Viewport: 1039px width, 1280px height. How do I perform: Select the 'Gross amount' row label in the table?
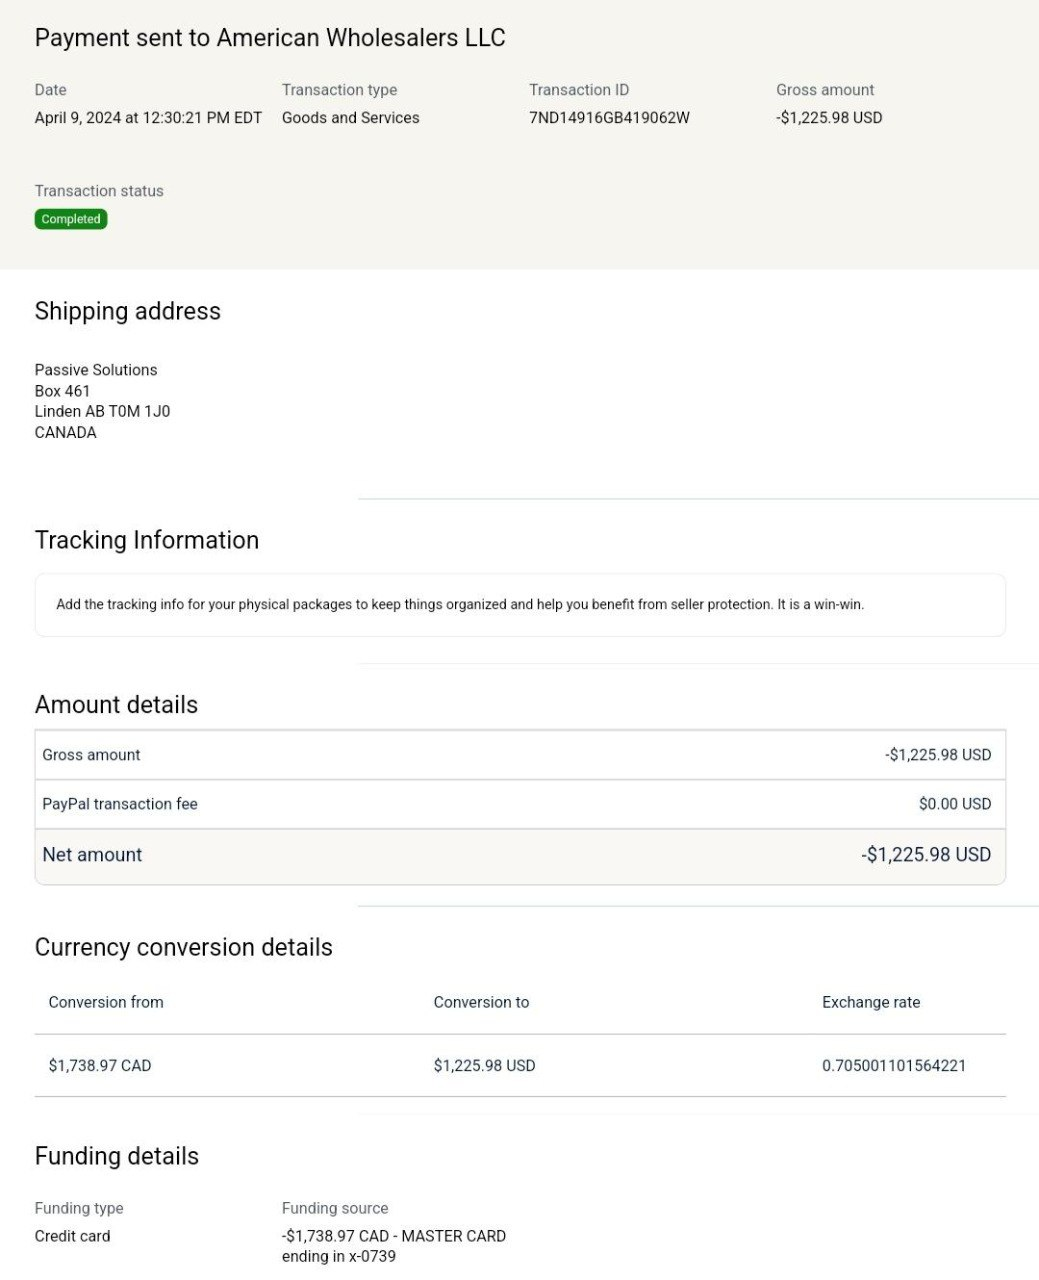[91, 755]
